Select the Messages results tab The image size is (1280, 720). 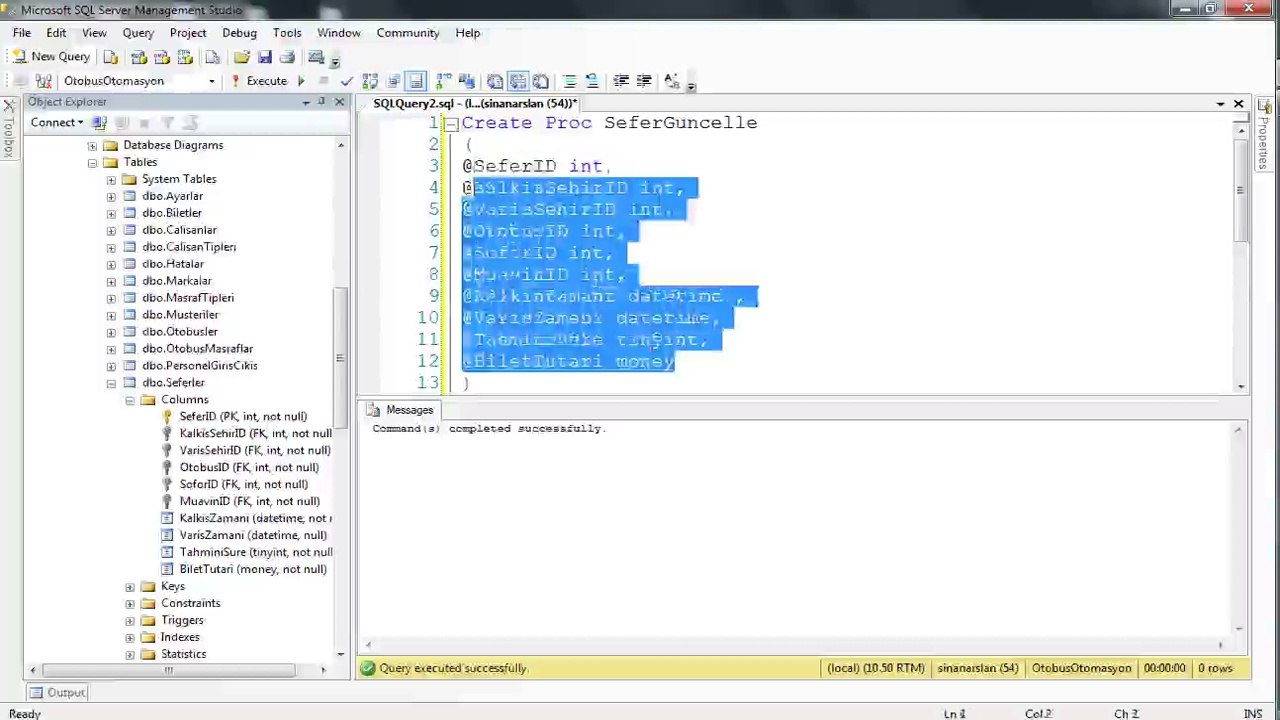click(x=400, y=410)
